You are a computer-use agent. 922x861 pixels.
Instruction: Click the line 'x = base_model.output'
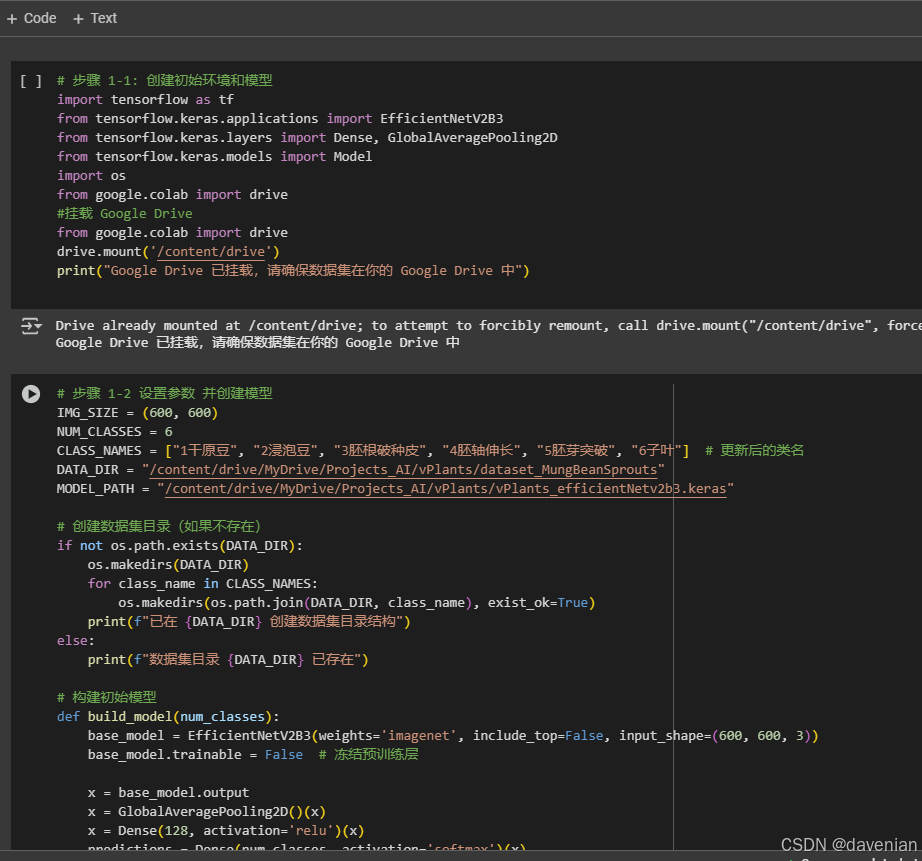point(168,793)
